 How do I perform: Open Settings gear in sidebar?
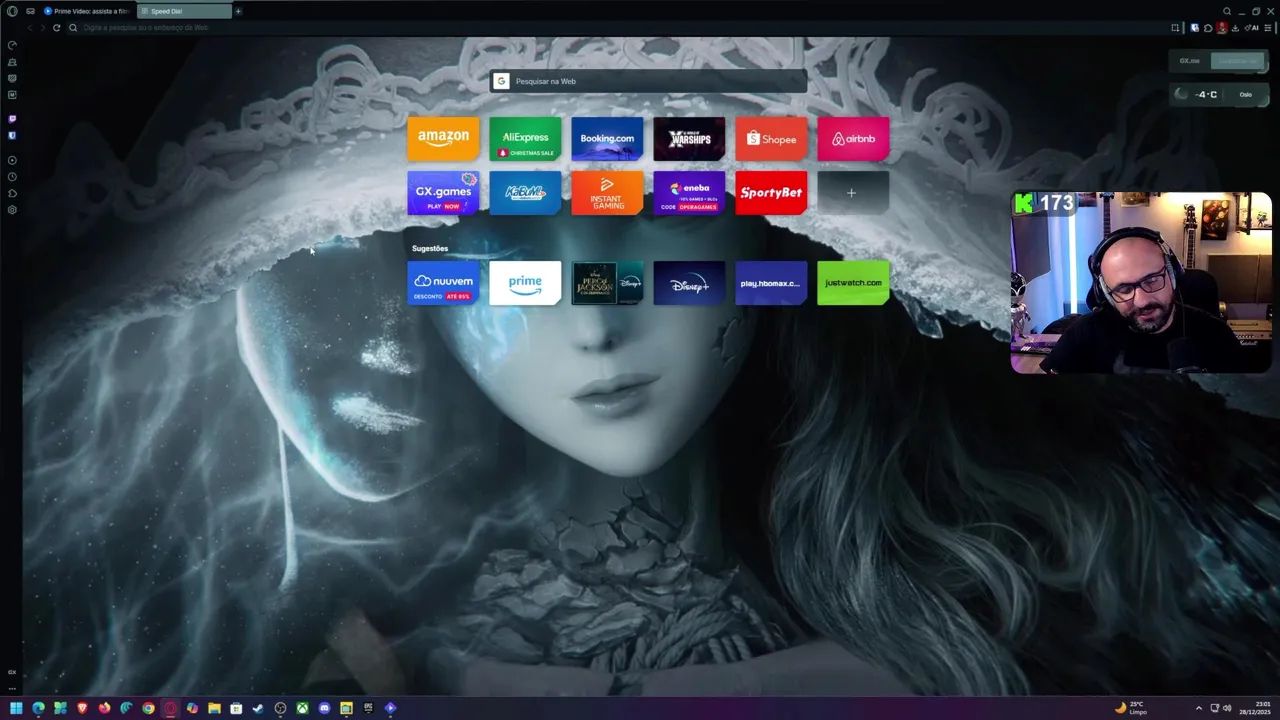[12, 210]
